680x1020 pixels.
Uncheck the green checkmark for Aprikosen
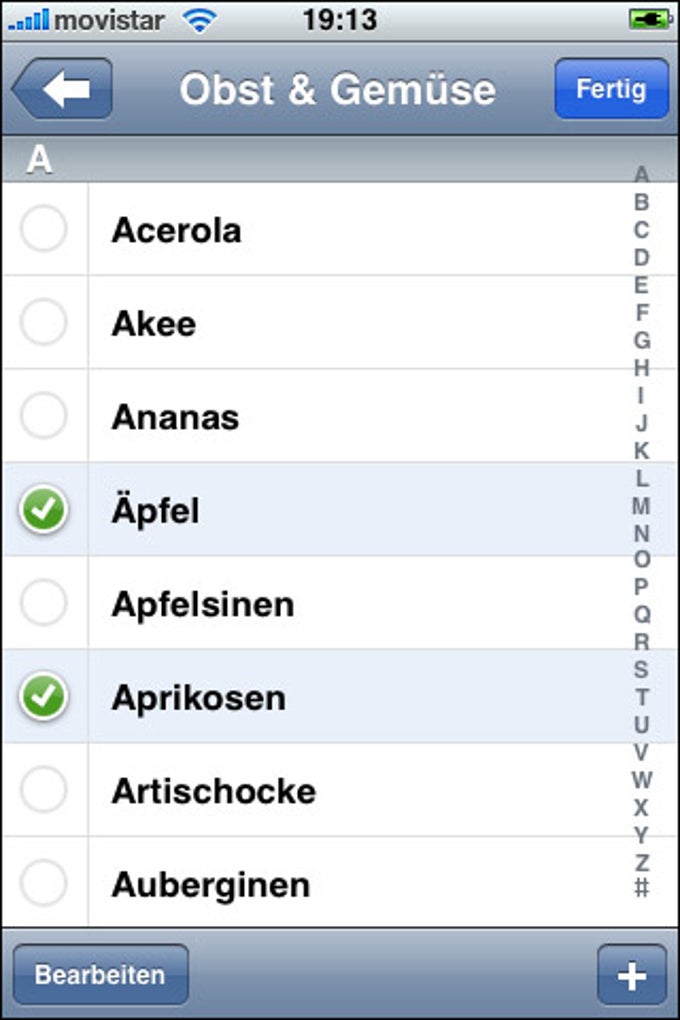(44, 697)
